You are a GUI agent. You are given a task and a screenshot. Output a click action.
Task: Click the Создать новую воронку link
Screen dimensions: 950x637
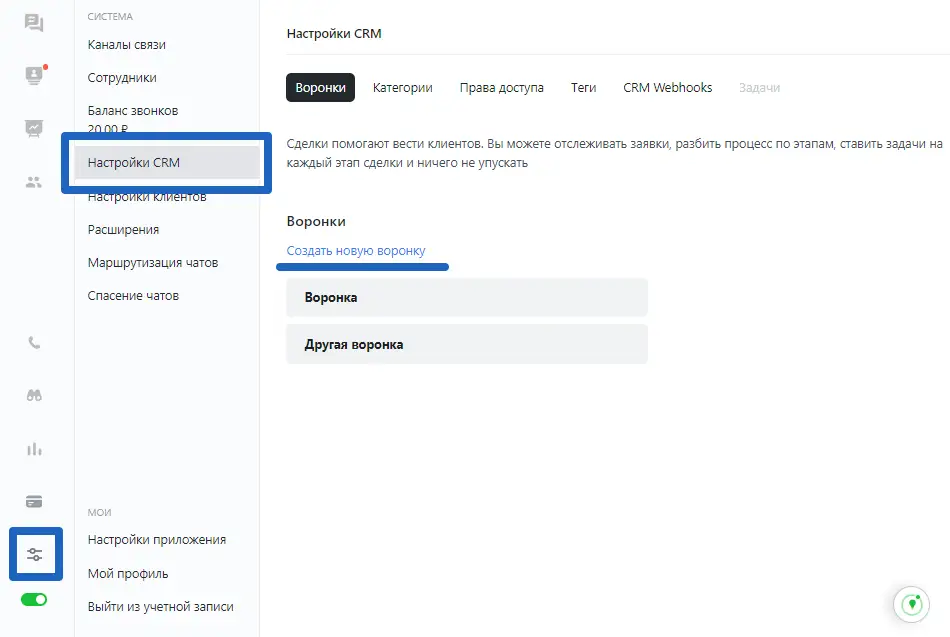pyautogui.click(x=355, y=251)
